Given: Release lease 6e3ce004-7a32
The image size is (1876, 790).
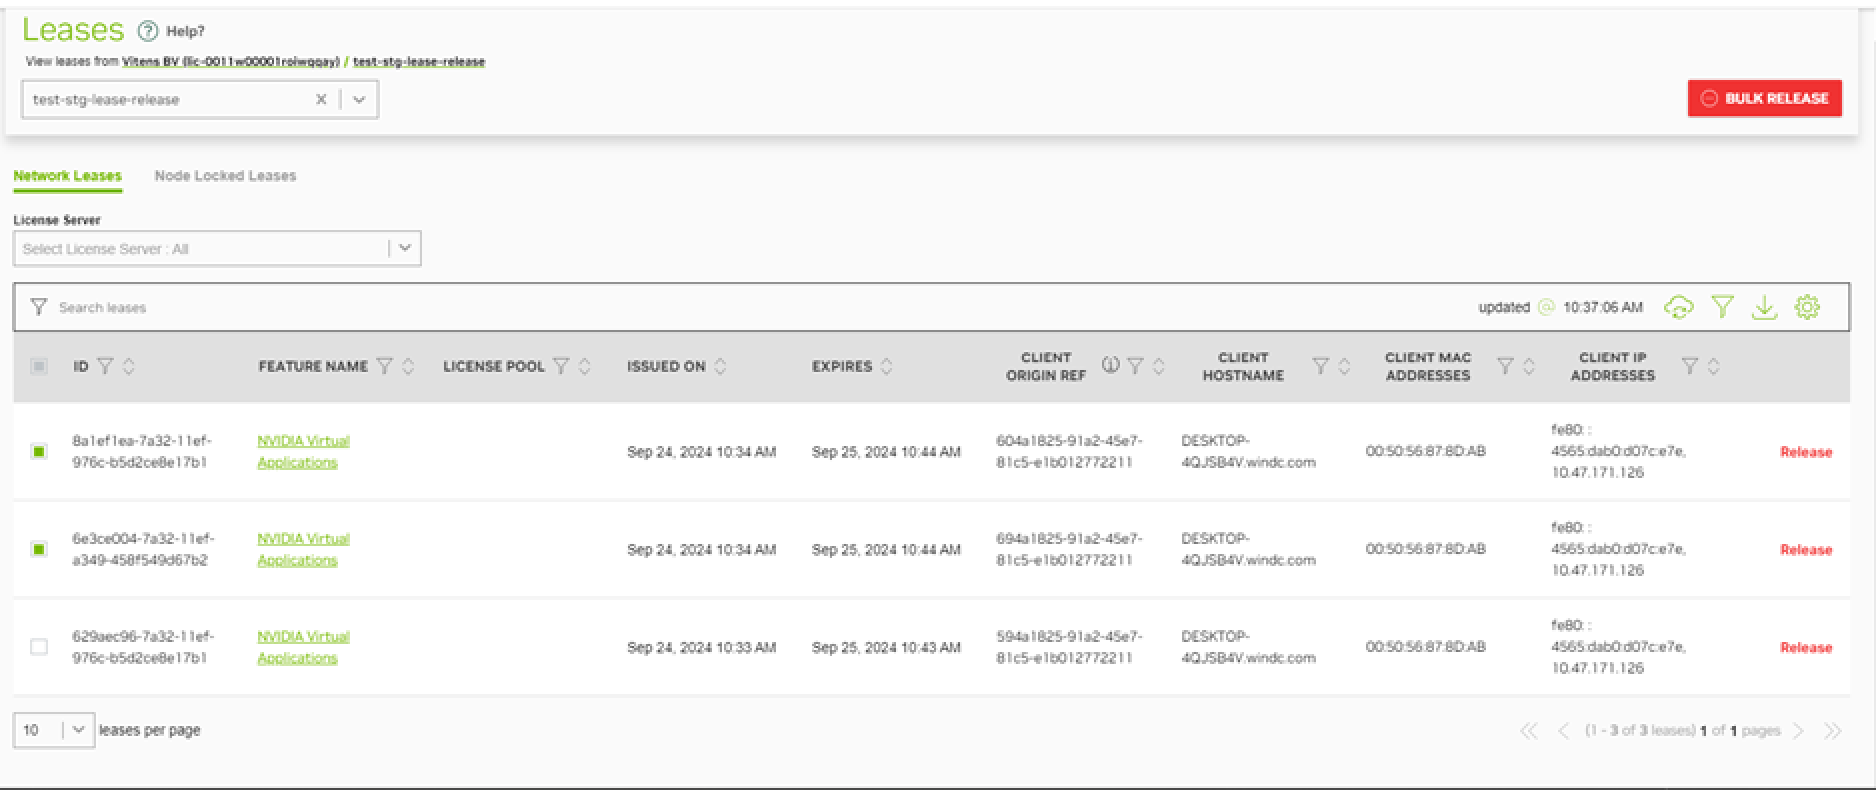Looking at the screenshot, I should point(1806,550).
